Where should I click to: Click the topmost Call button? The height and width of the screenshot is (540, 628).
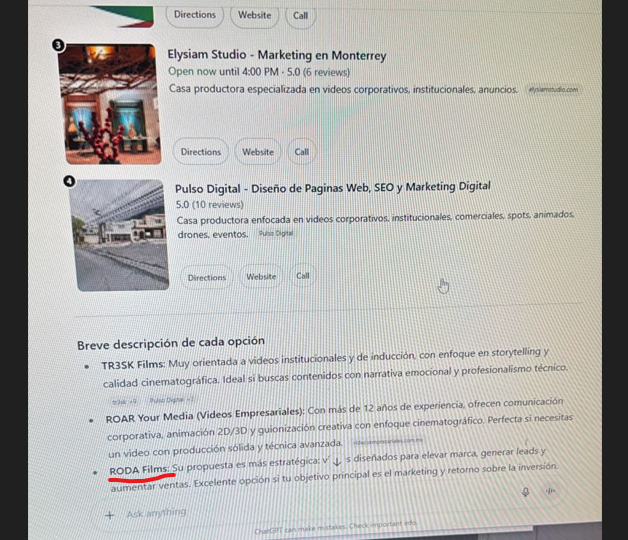pos(300,15)
